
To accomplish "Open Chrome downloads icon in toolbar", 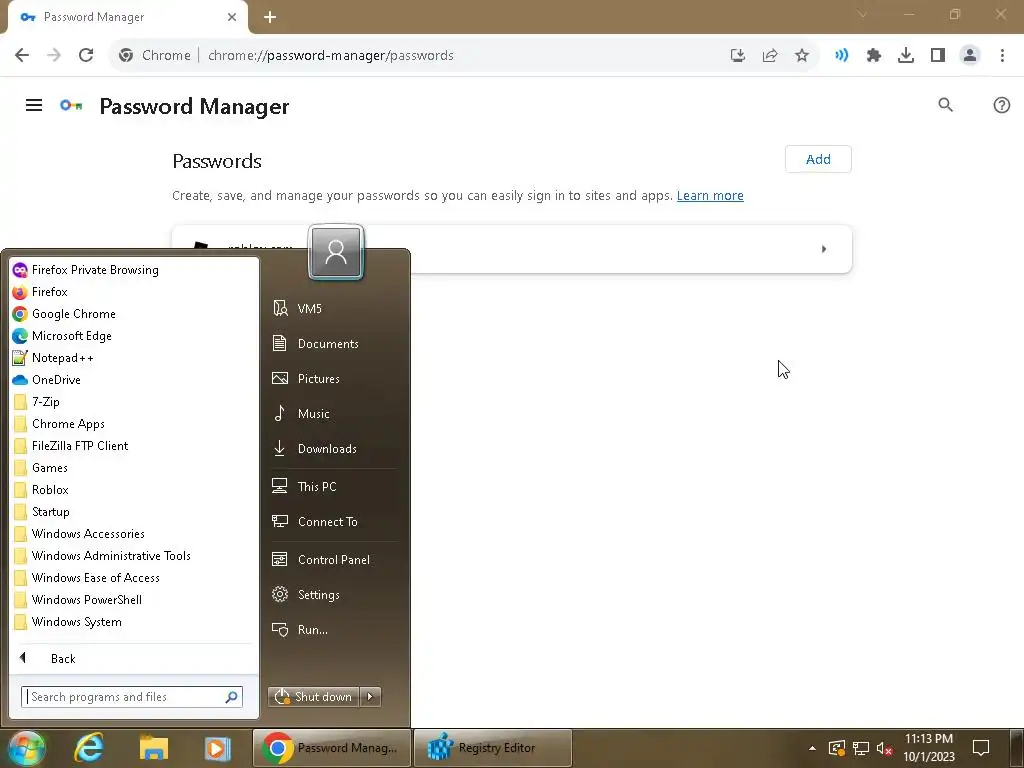I will [x=905, y=56].
